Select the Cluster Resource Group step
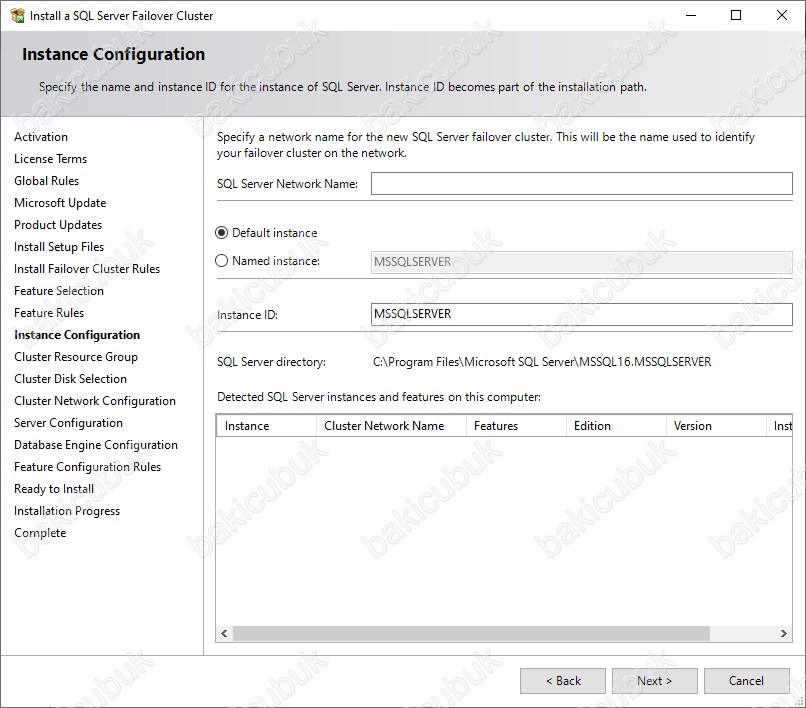Screen dimensions: 806x708 [x=76, y=357]
